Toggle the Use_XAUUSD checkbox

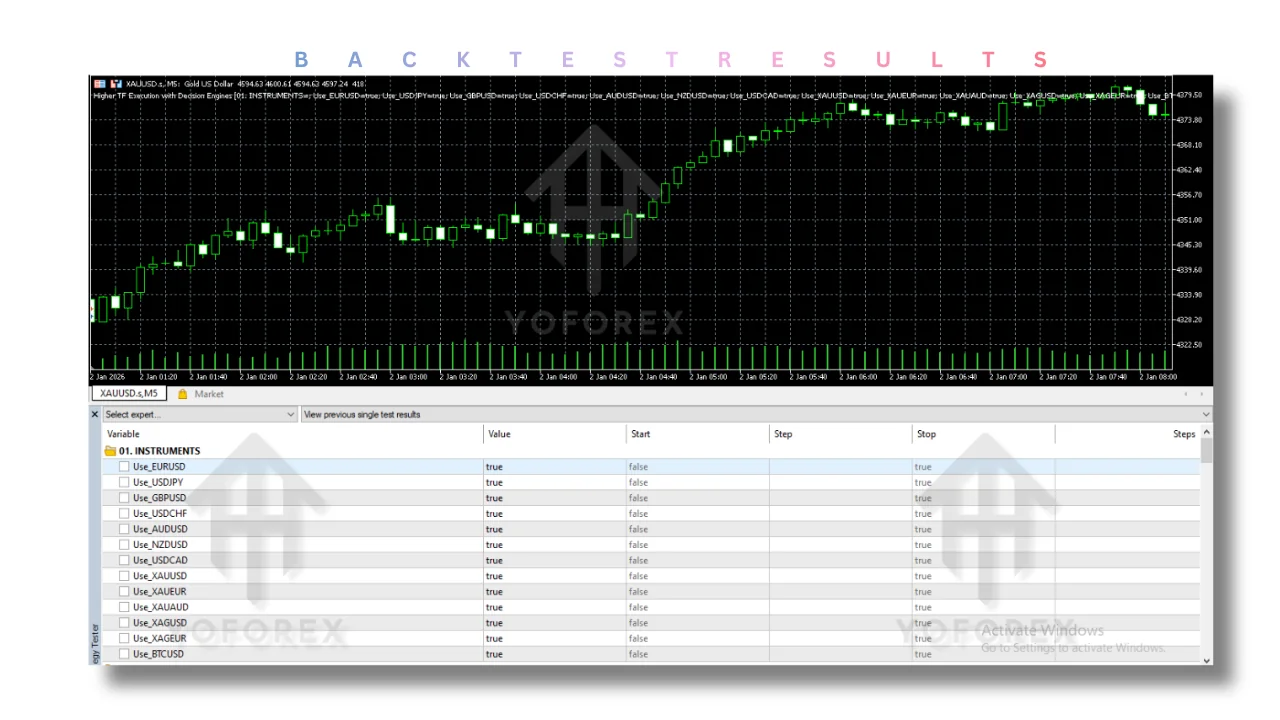click(124, 576)
